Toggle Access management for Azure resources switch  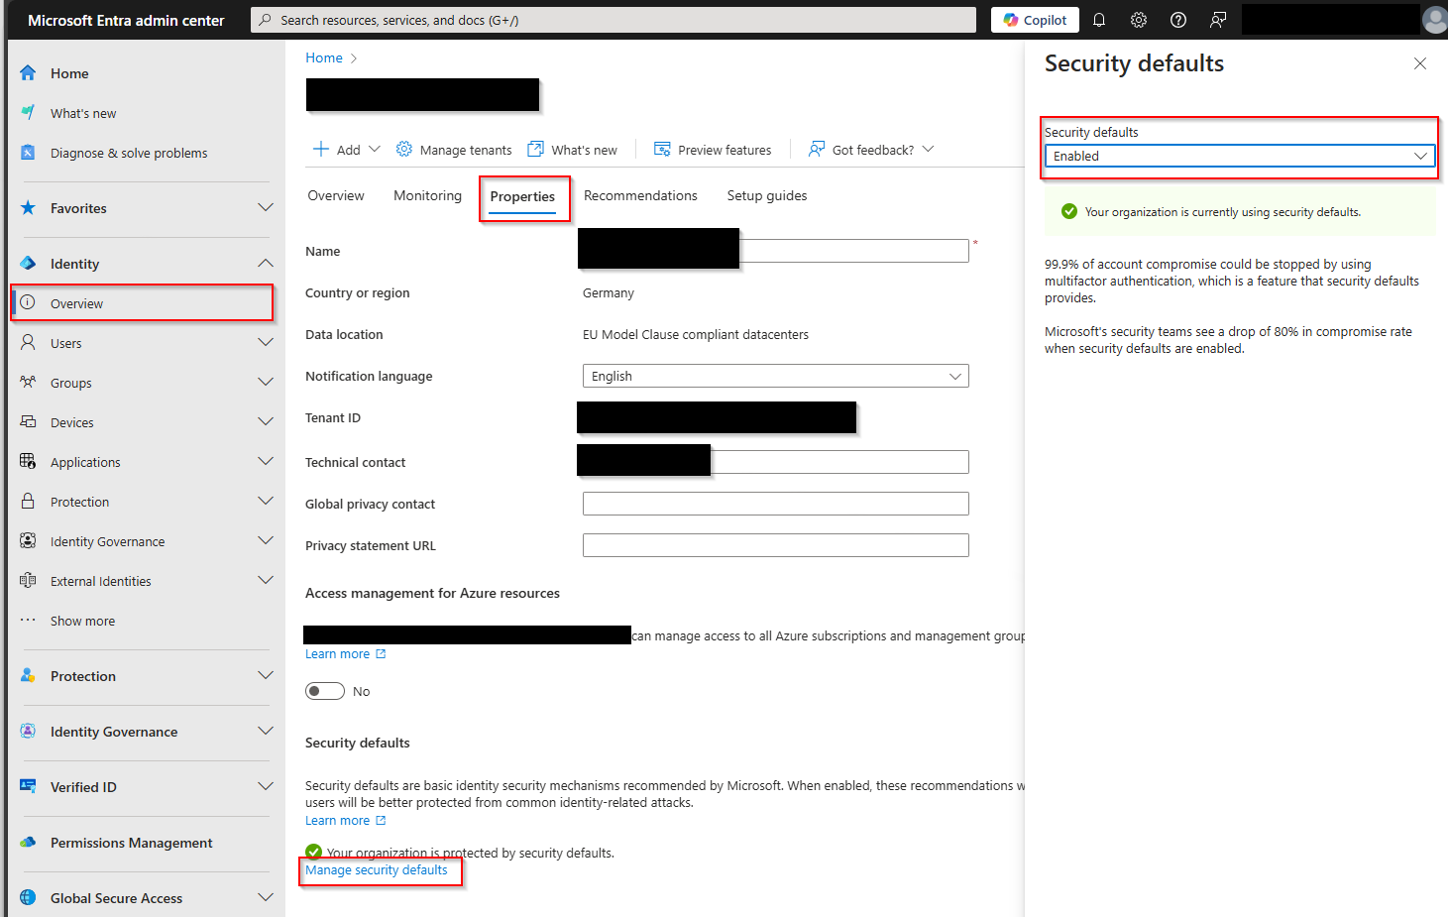point(325,691)
